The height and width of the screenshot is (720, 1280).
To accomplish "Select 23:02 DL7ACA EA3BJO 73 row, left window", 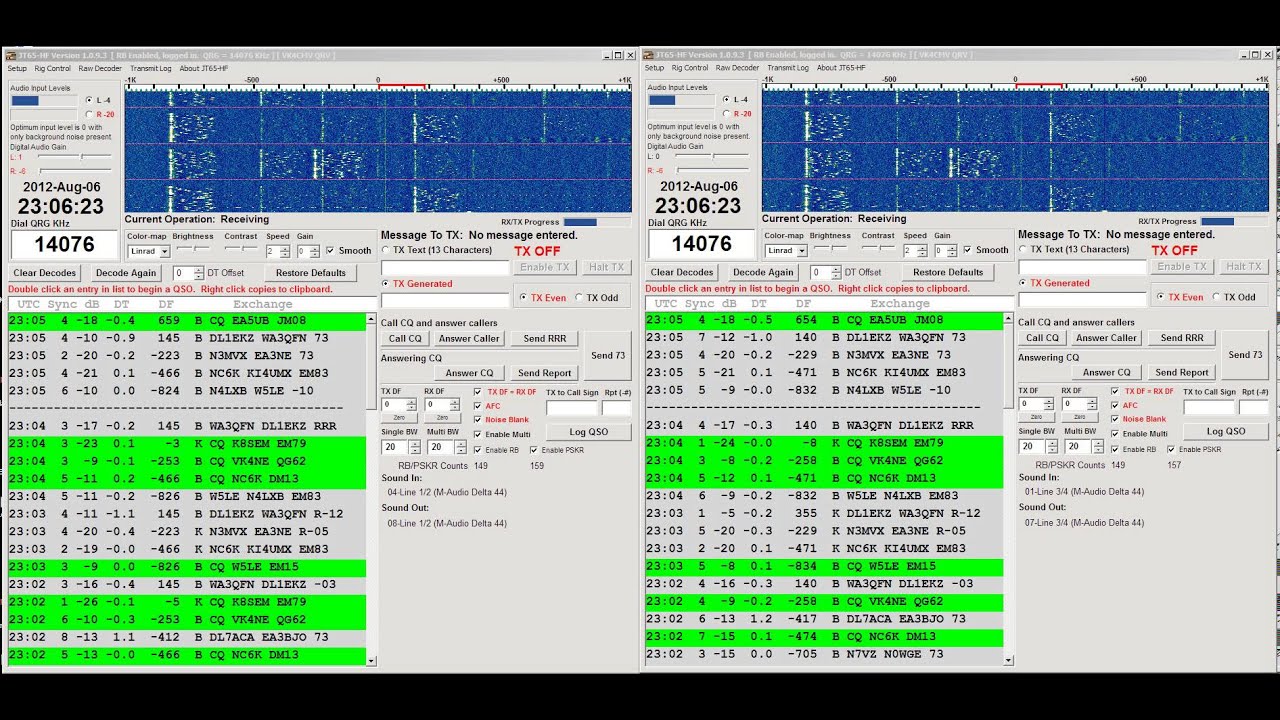I will tap(187, 637).
